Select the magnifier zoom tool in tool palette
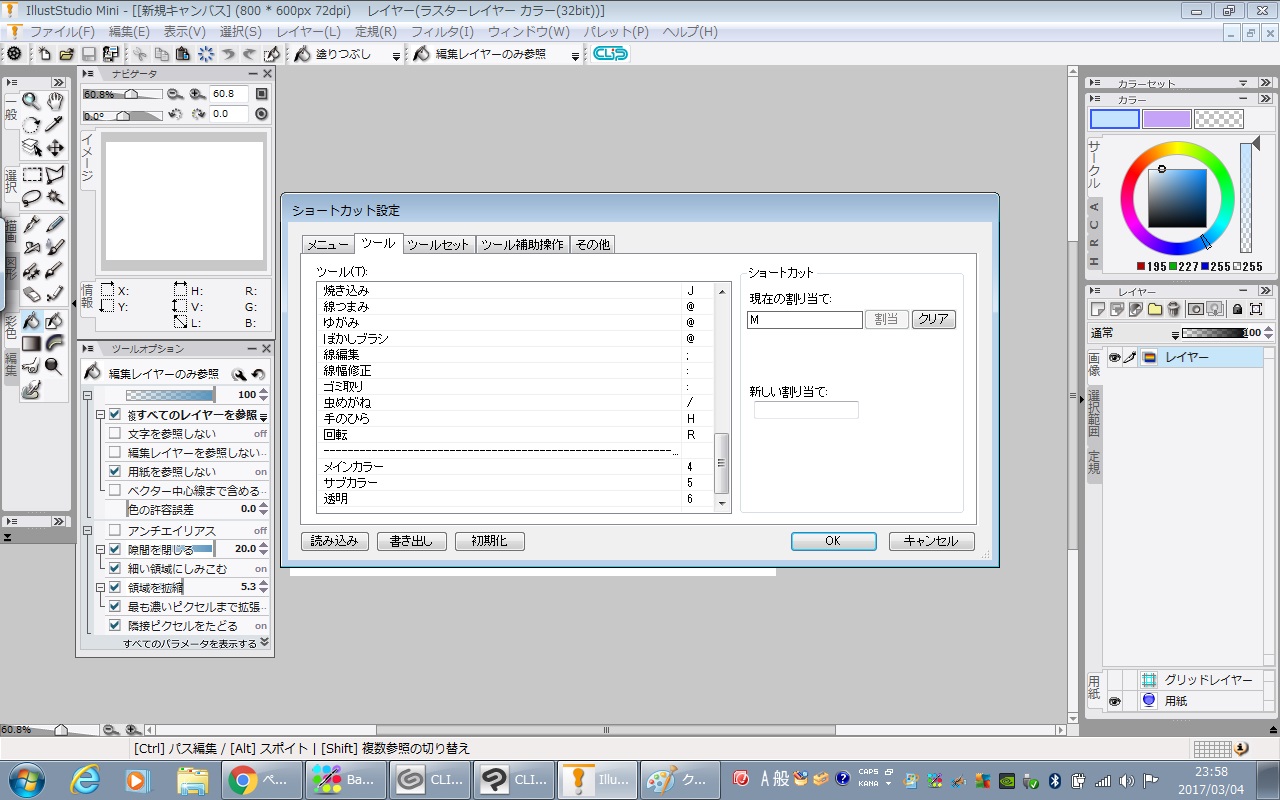The width and height of the screenshot is (1280, 800). click(31, 101)
